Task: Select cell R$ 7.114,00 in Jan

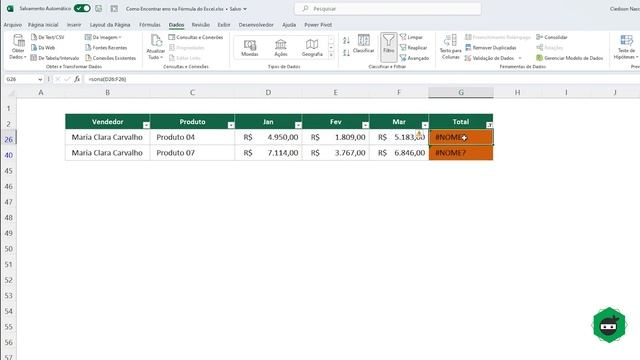Action: (268, 153)
